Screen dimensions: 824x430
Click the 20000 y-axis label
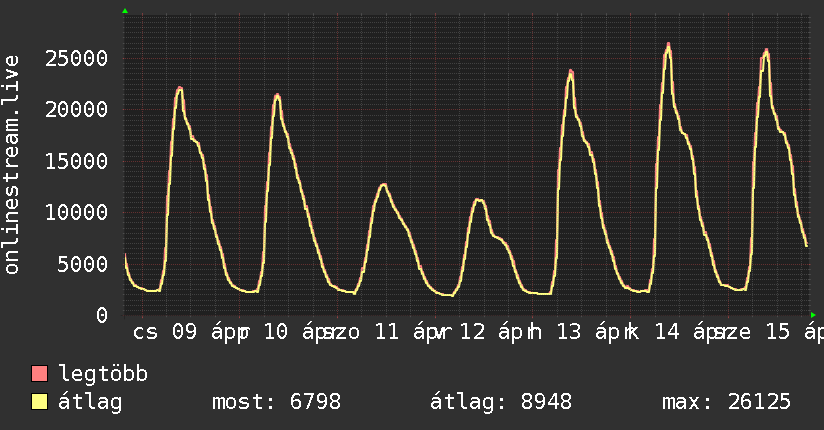77,109
